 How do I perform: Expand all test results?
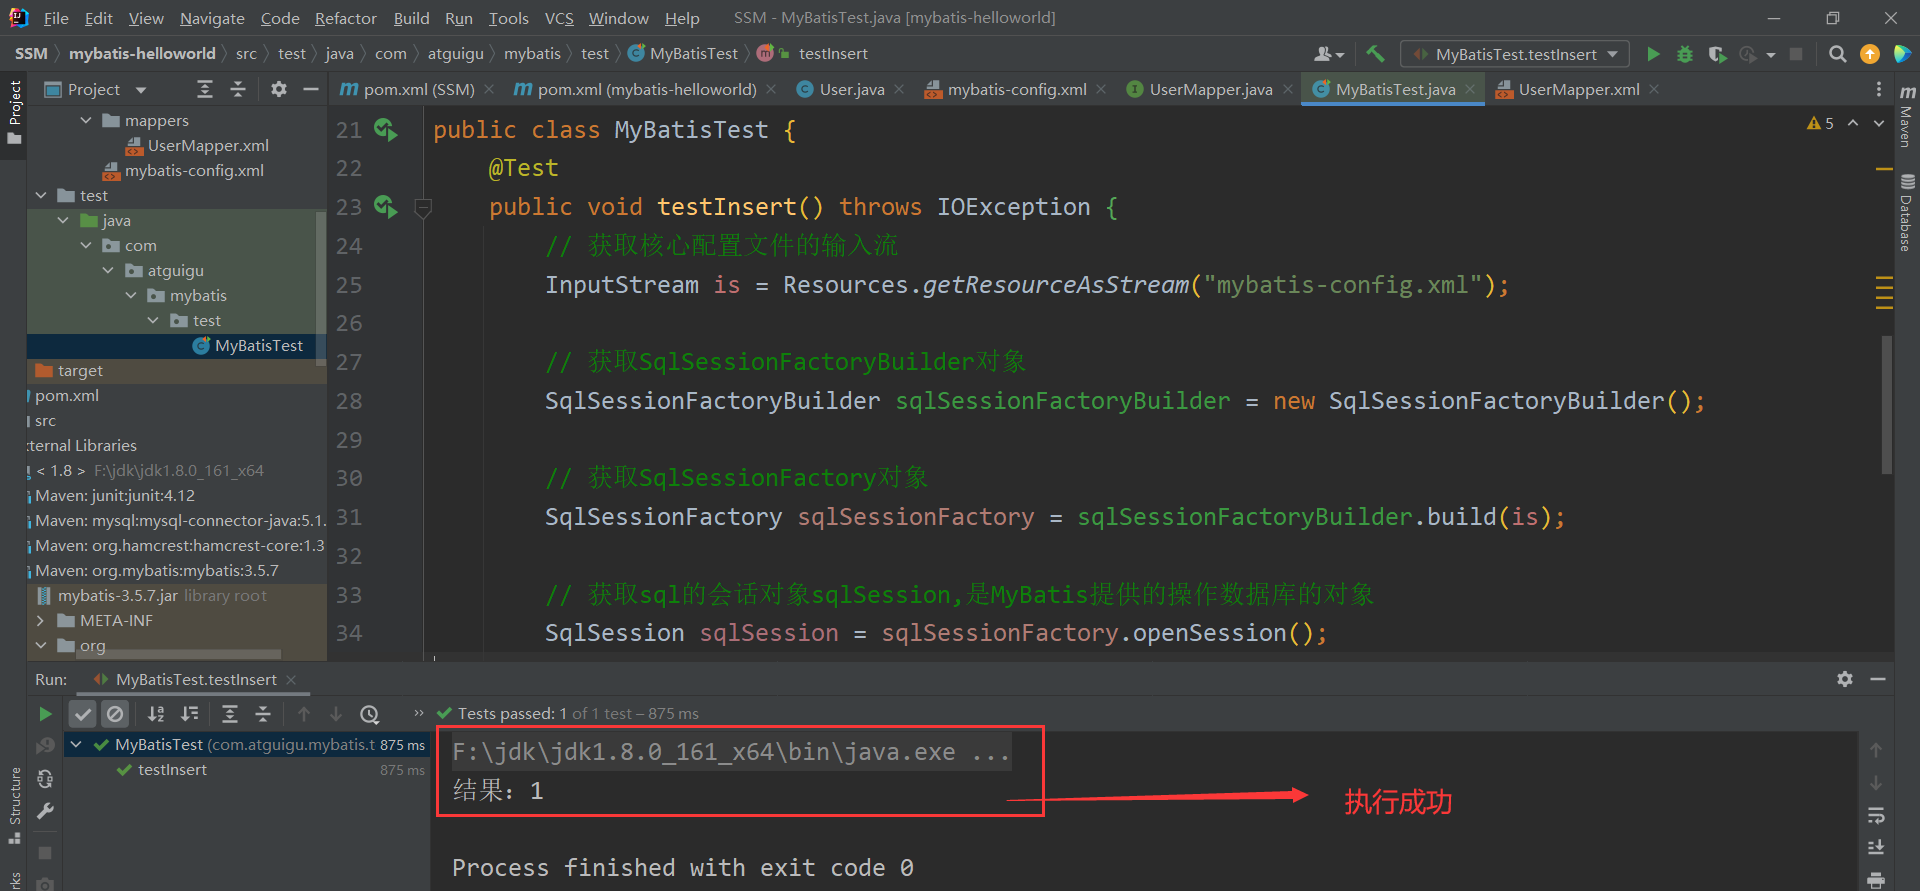pyautogui.click(x=230, y=714)
